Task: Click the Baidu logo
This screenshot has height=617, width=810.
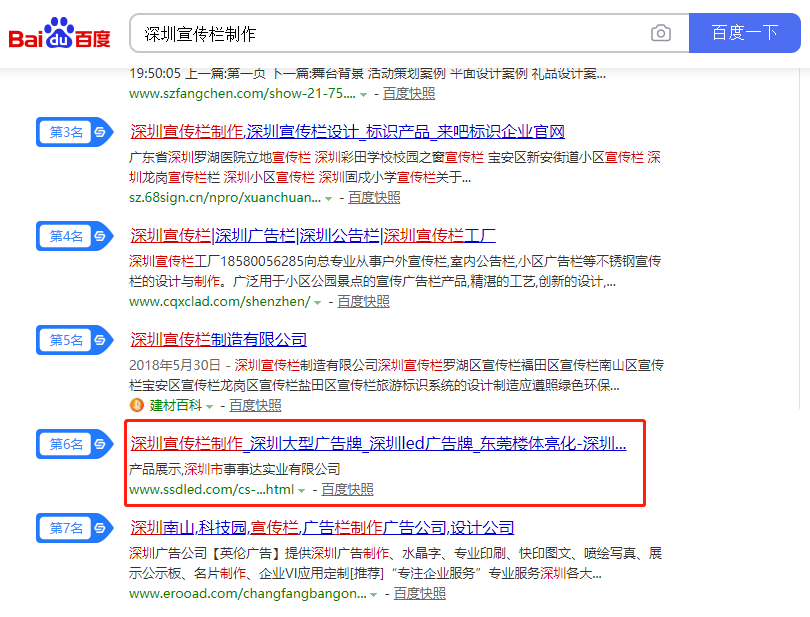Action: click(x=59, y=34)
